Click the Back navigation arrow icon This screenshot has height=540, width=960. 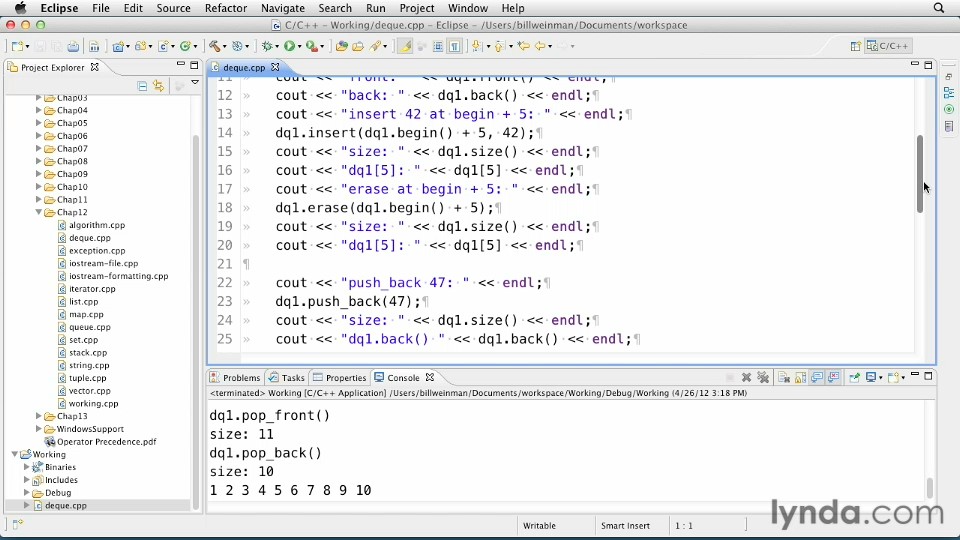click(540, 46)
